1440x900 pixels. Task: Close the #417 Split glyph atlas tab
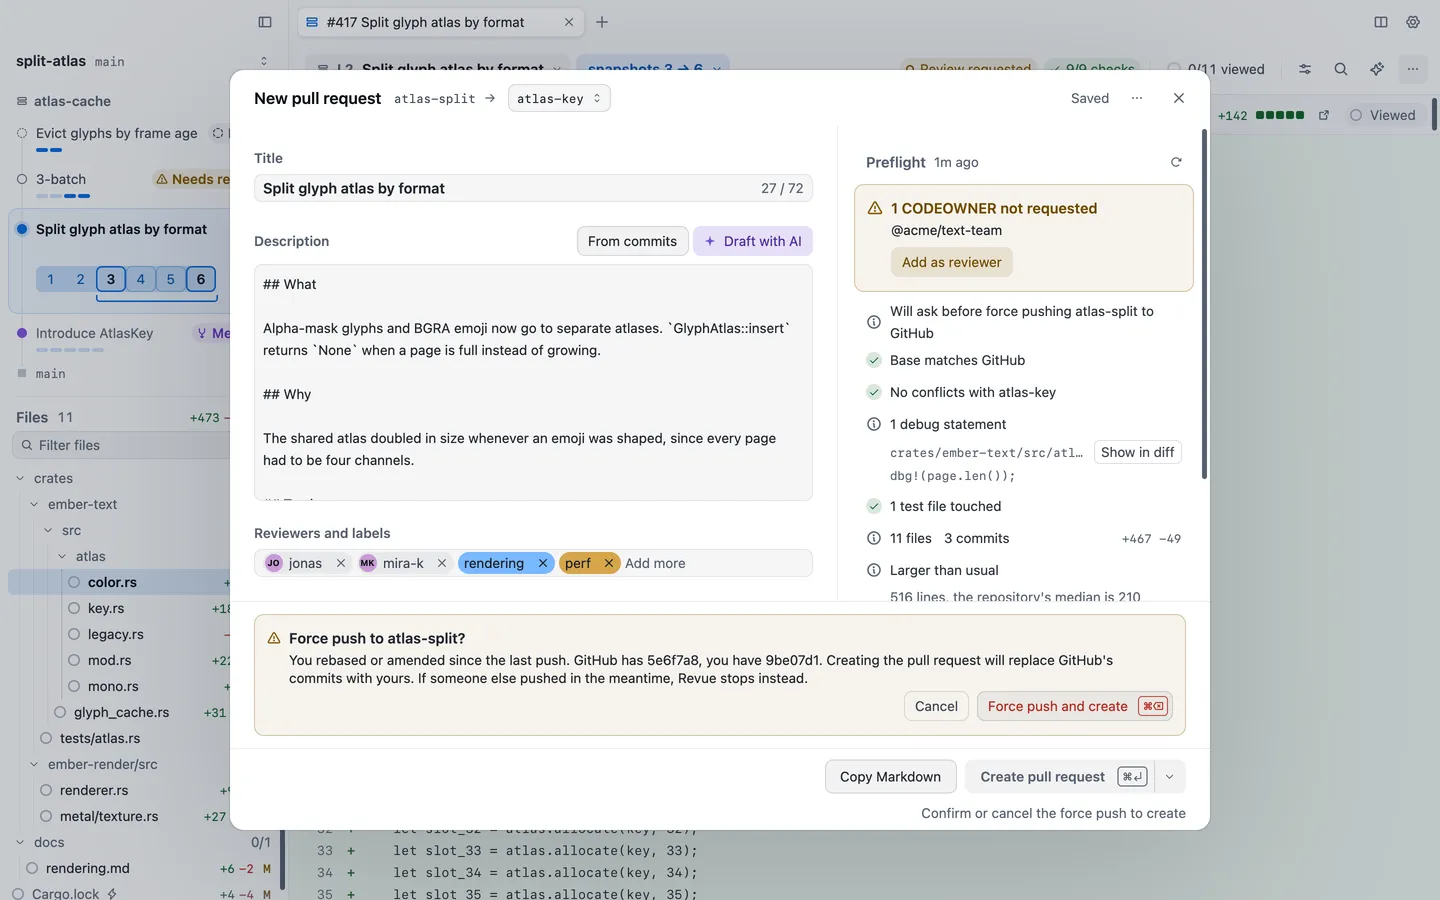569,22
